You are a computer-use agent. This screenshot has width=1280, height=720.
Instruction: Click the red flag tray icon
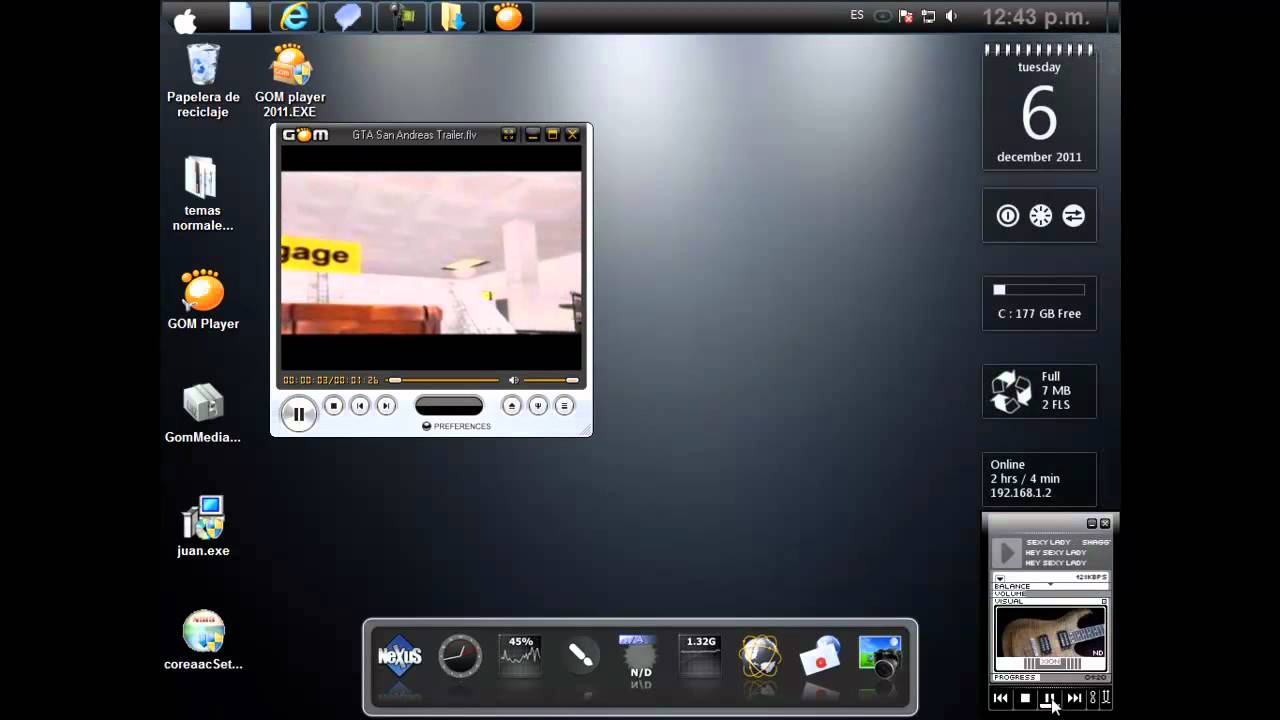(906, 16)
